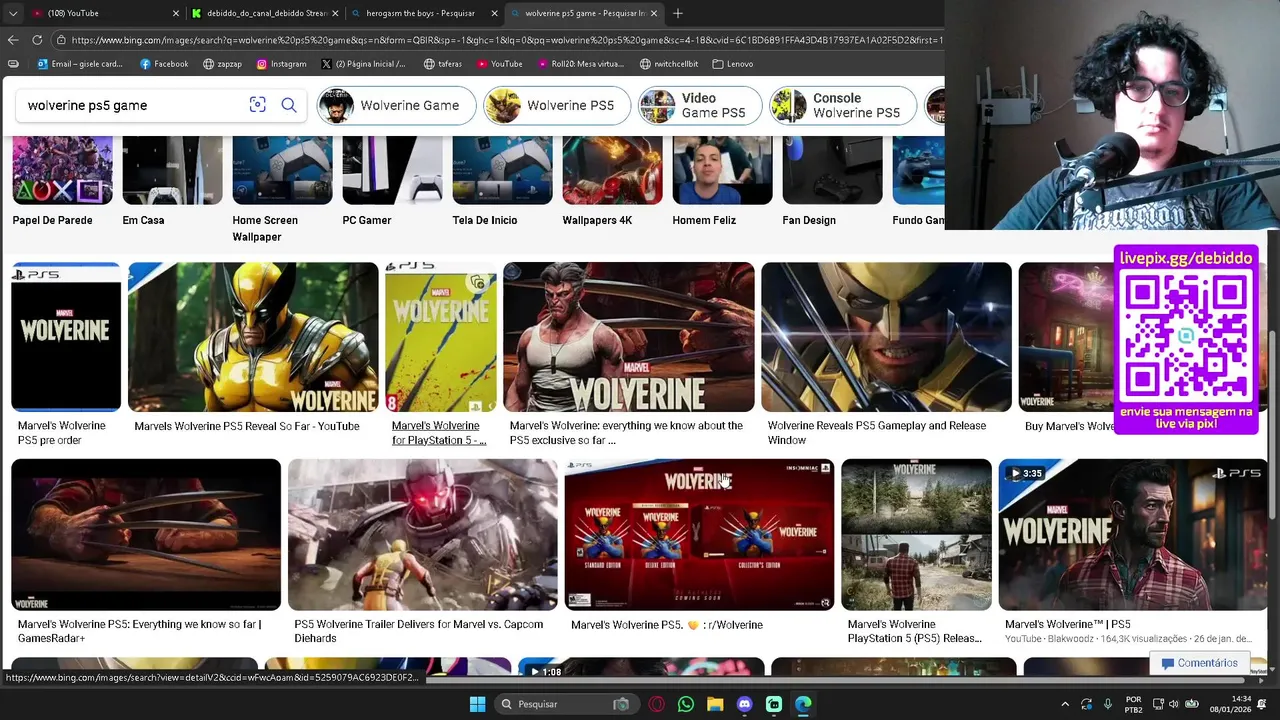Open Discord from taskbar
The height and width of the screenshot is (720, 1280).
pos(744,704)
